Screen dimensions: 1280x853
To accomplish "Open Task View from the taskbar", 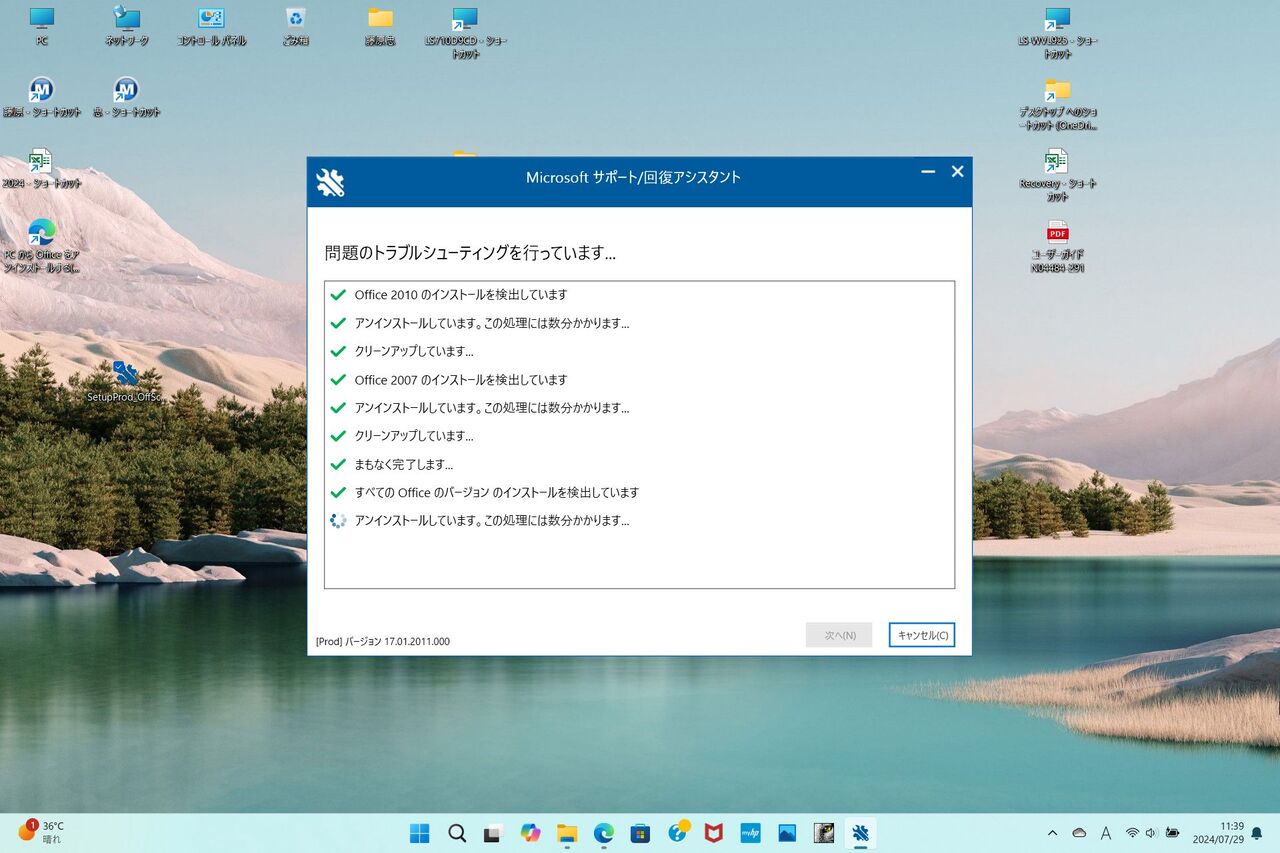I will (x=493, y=833).
